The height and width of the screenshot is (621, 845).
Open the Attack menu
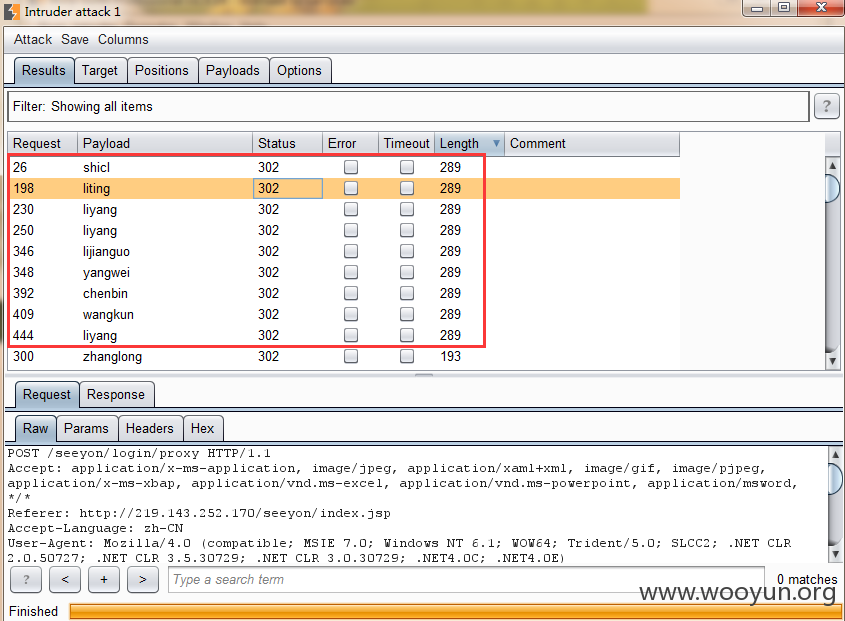33,39
